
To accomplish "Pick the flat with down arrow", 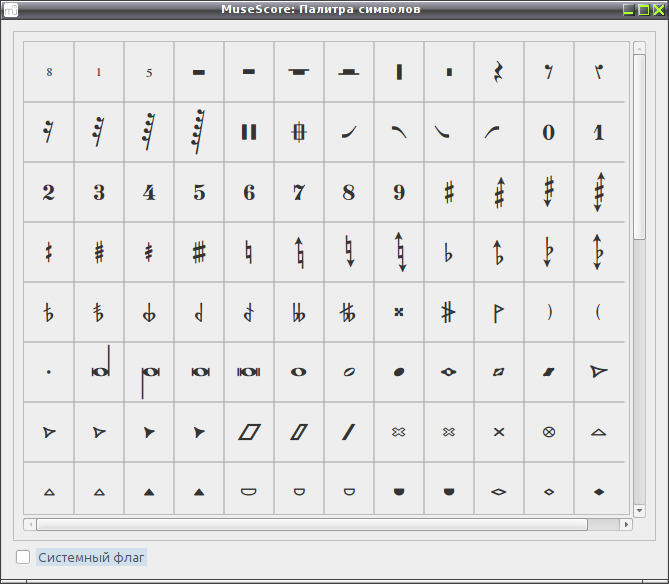I will coord(549,252).
